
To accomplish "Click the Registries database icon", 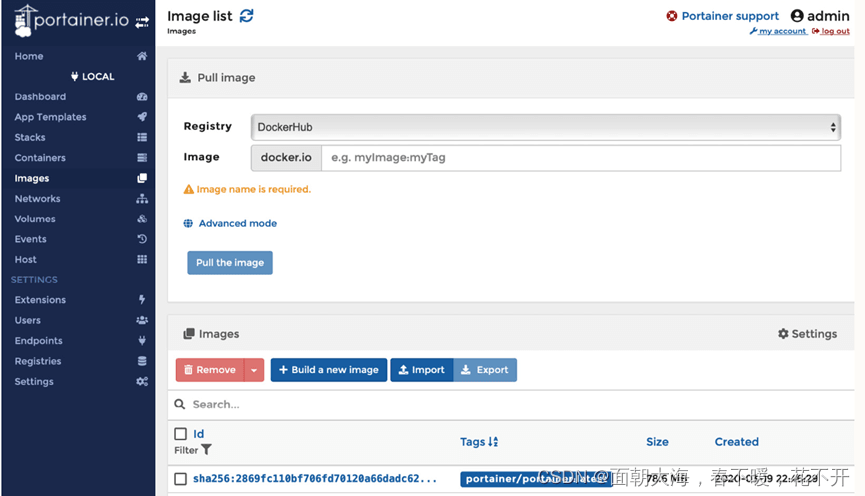I will click(x=142, y=361).
